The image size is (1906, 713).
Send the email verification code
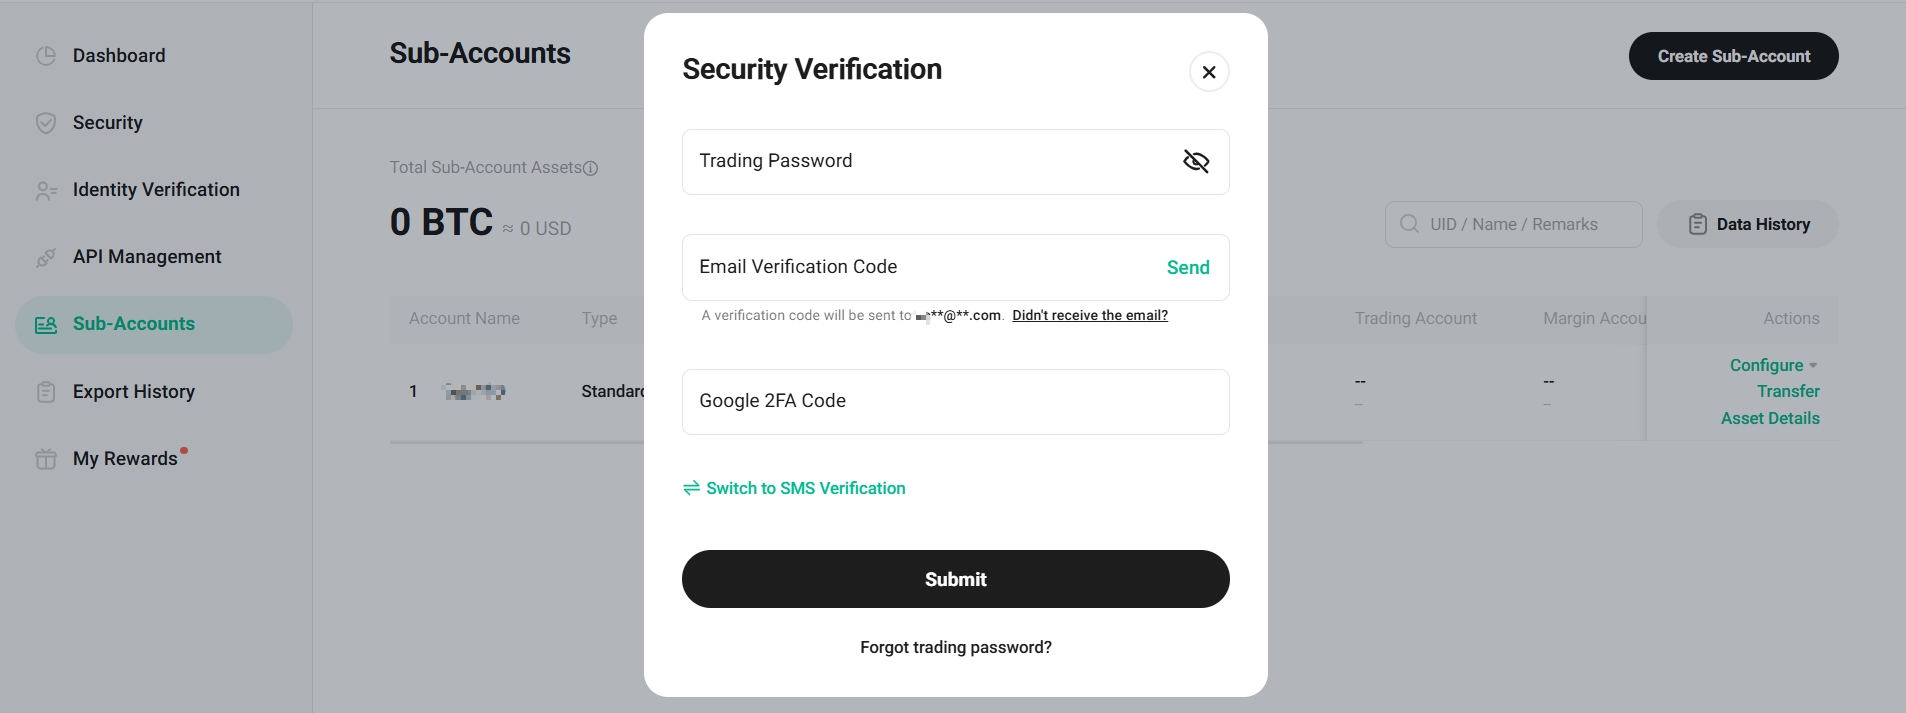[x=1188, y=267]
